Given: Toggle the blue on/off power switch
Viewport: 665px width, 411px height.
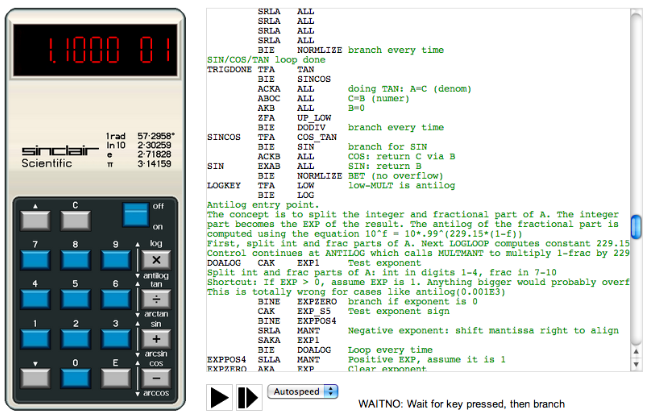Looking at the screenshot, I should point(136,215).
